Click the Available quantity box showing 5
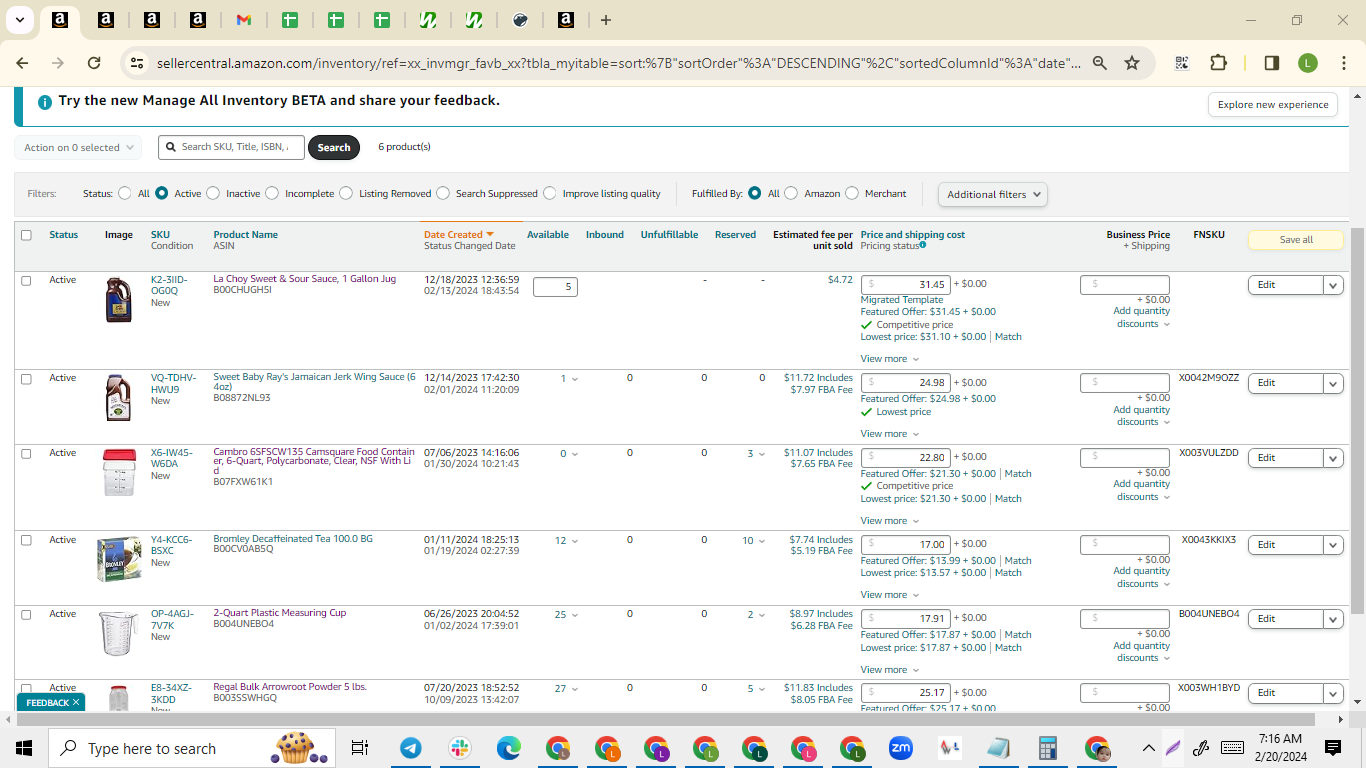This screenshot has height=768, width=1366. pyautogui.click(x=555, y=287)
